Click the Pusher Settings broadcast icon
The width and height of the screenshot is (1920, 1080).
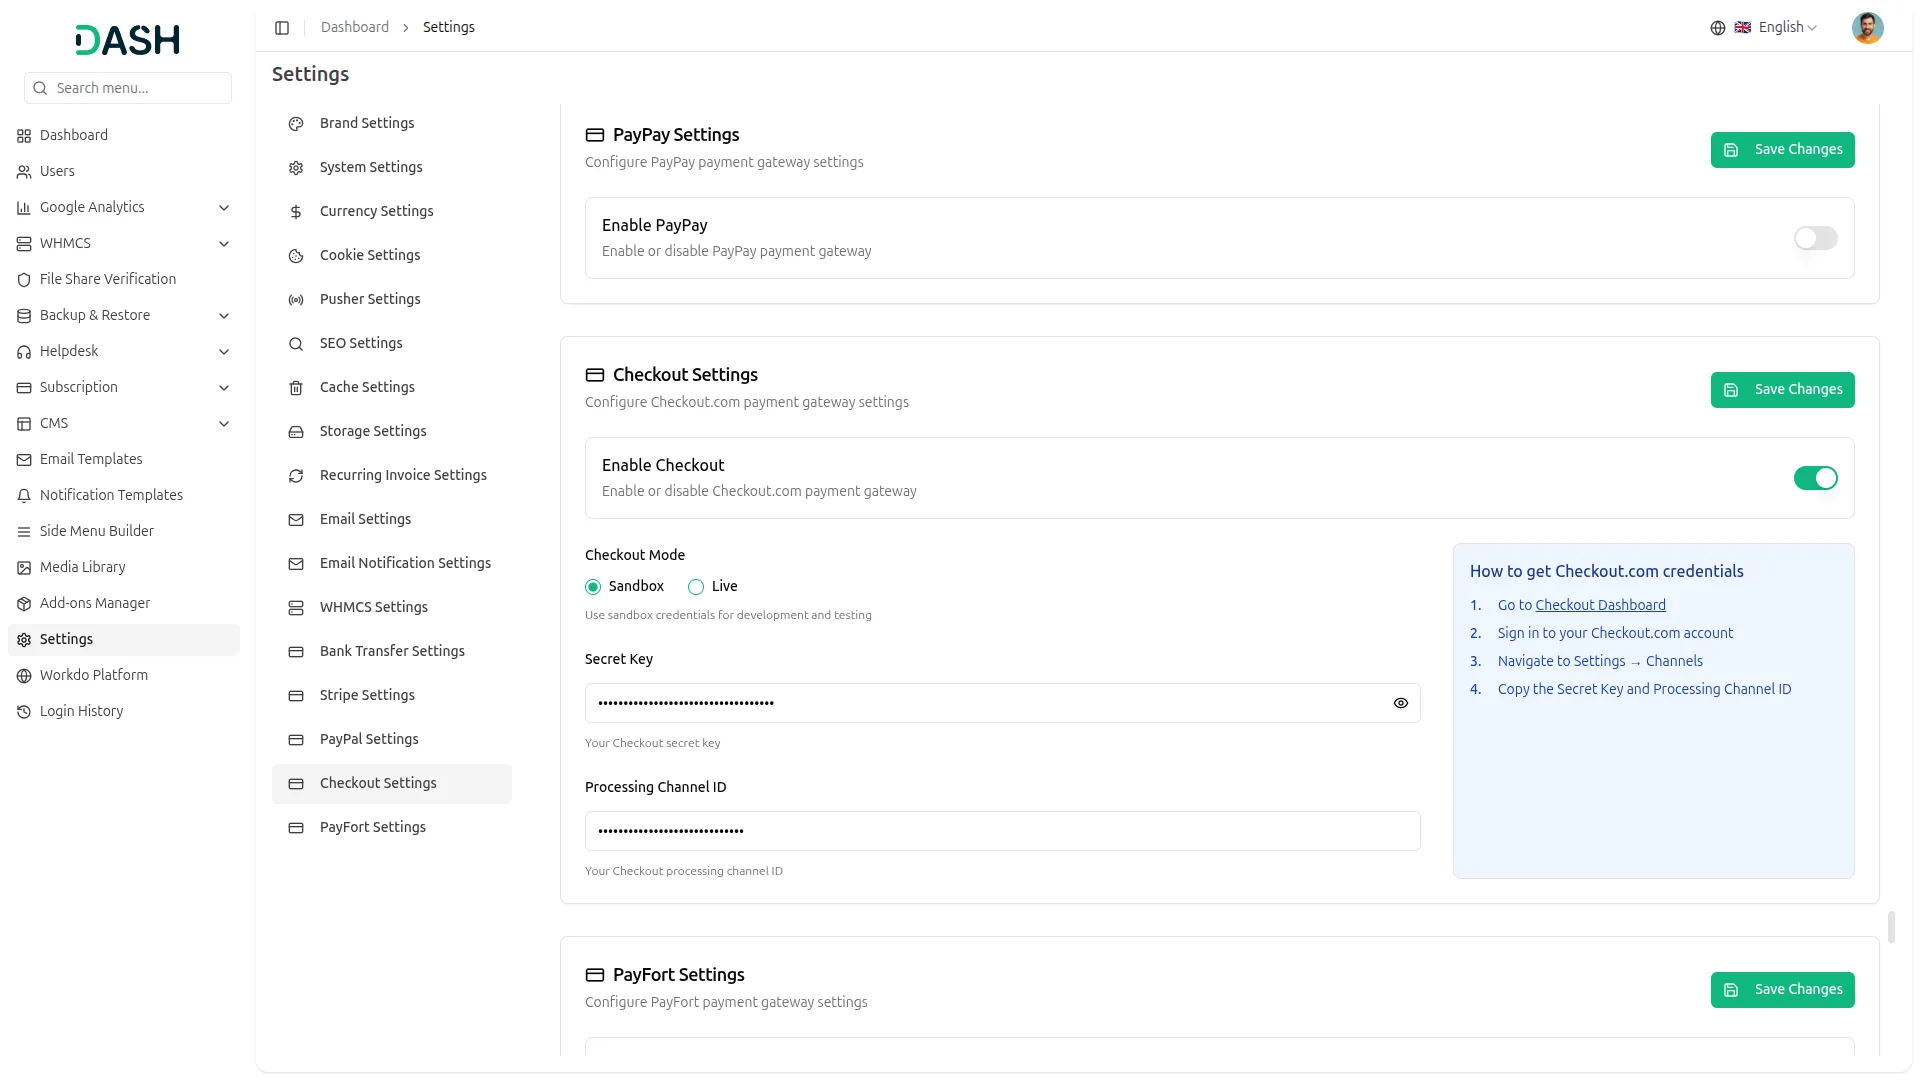pos(296,300)
